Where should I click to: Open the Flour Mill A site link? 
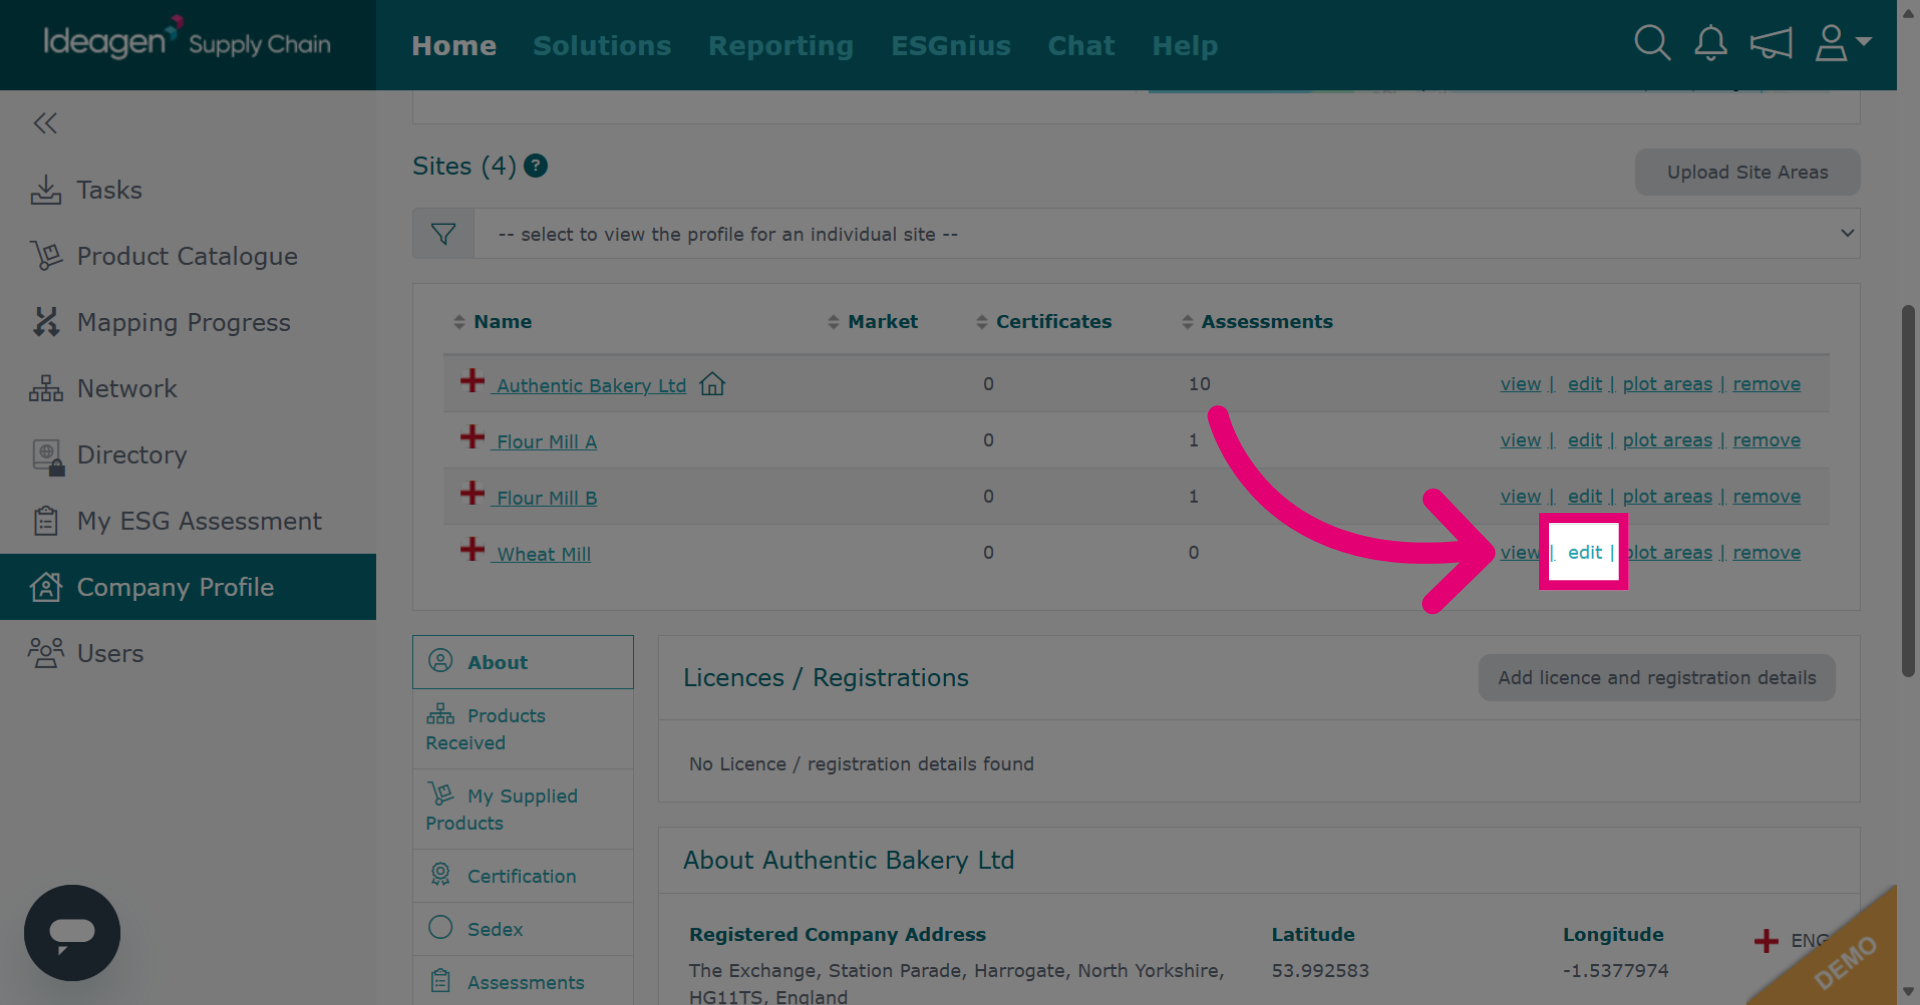click(546, 442)
